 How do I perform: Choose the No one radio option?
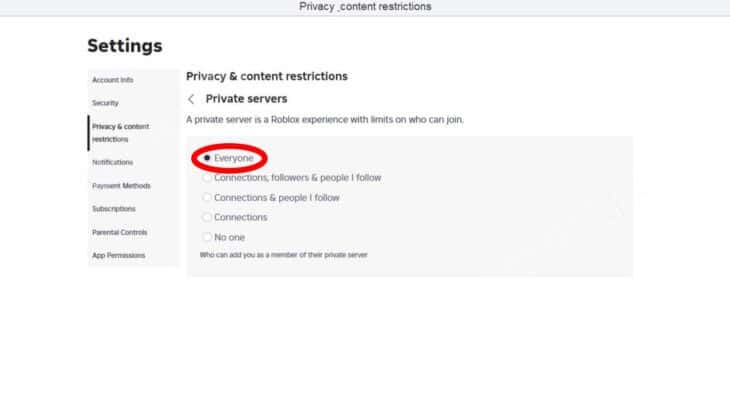coord(207,237)
